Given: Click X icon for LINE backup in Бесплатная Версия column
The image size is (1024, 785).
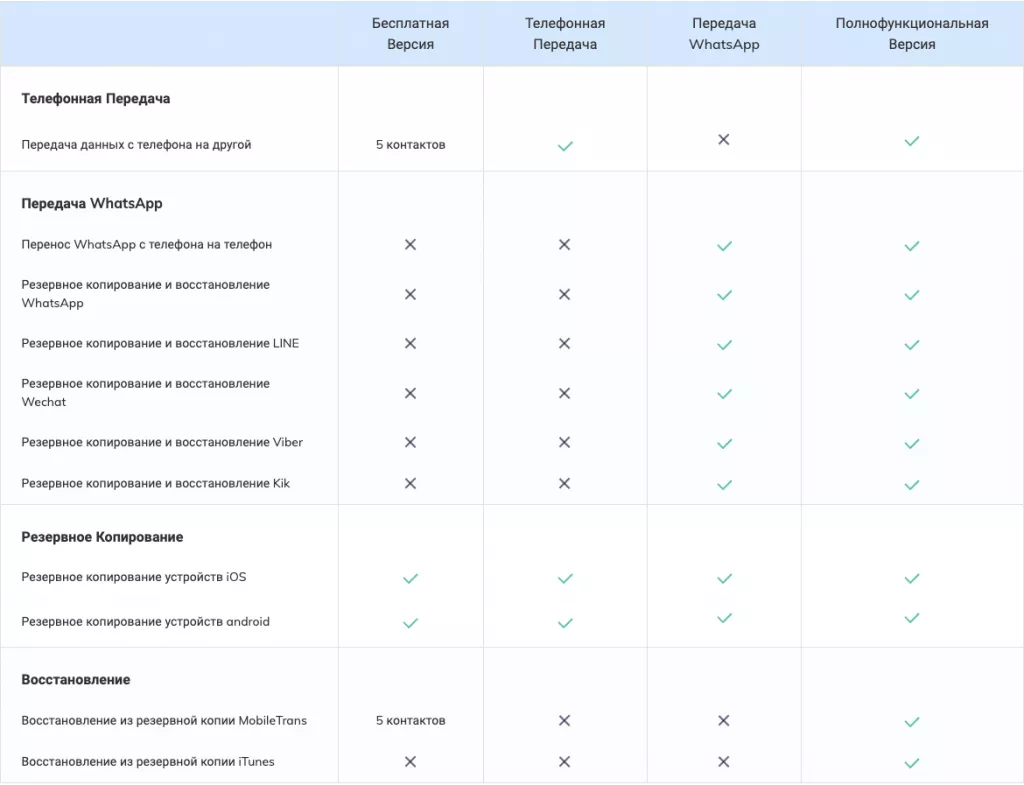Looking at the screenshot, I should 410,343.
